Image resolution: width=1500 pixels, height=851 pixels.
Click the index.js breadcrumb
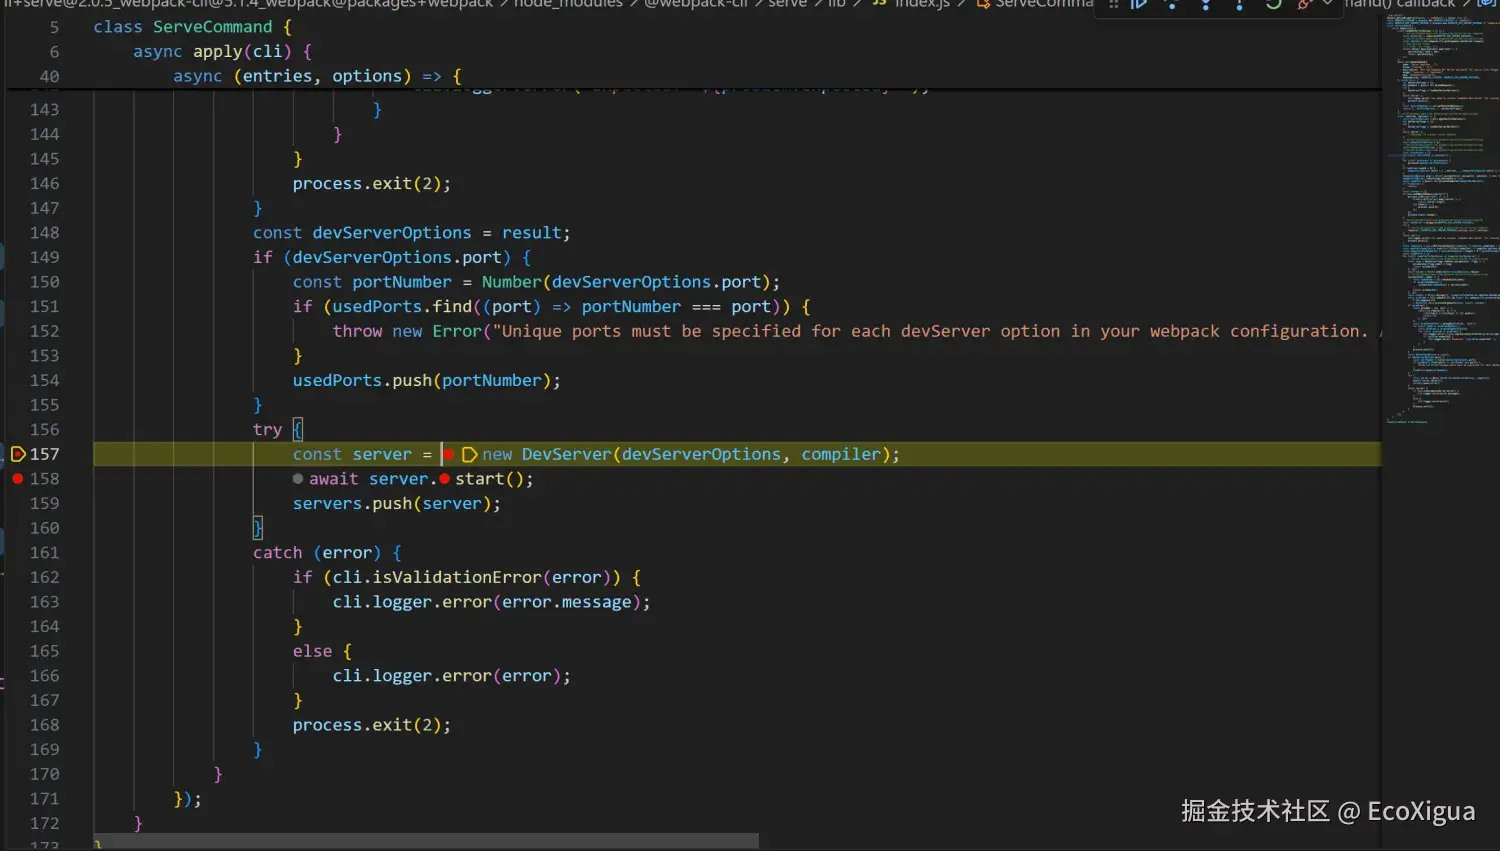click(910, 4)
